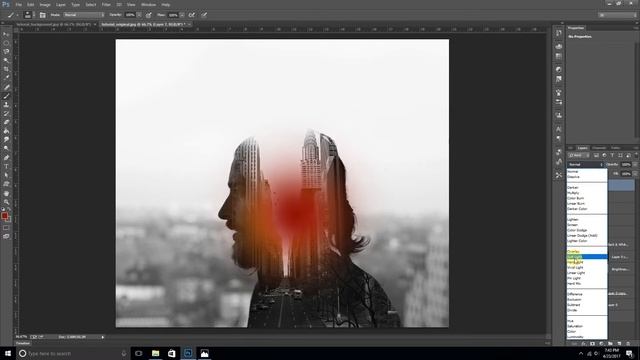The height and width of the screenshot is (360, 640).
Task: Click the brush Flow value field
Action: click(173, 15)
